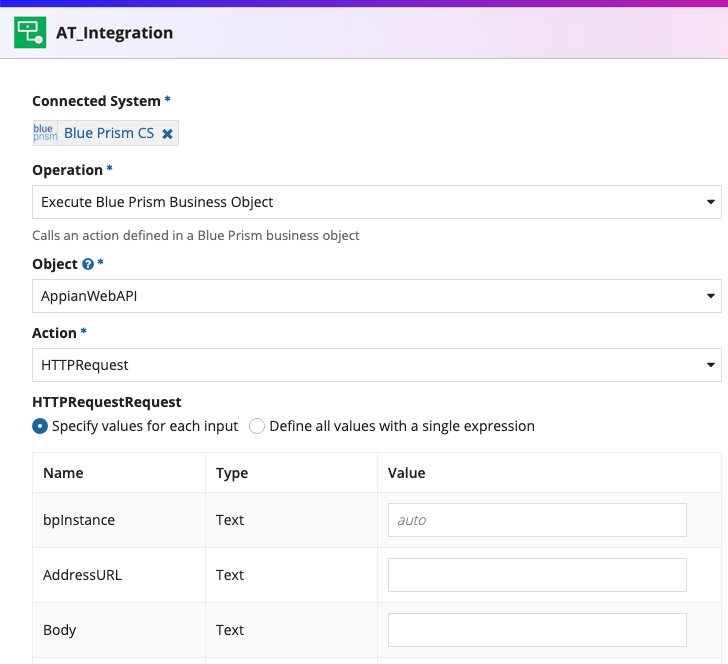Click the Connected System label

(x=96, y=101)
